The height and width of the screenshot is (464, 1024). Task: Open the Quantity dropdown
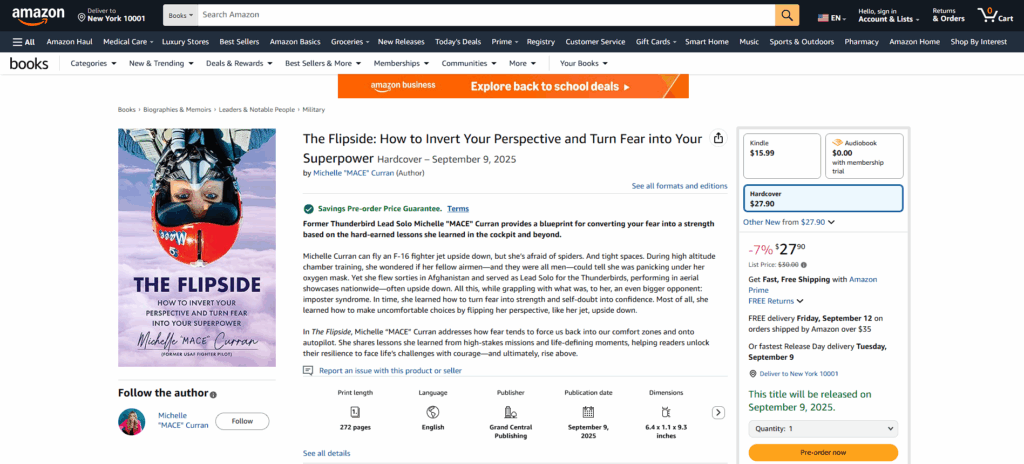click(x=823, y=428)
